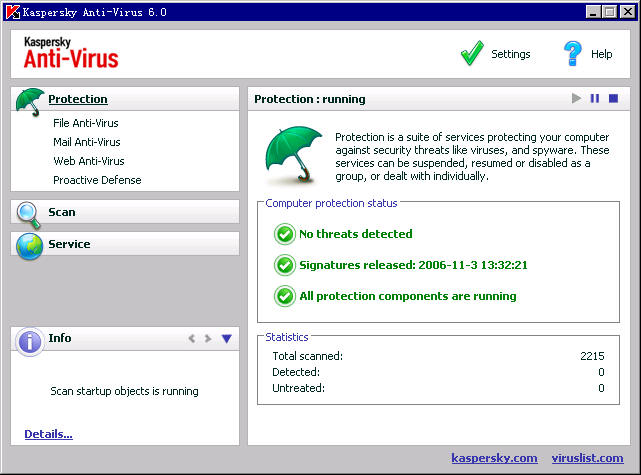Select Web Anti-Virus in the sidebar
This screenshot has height=475, width=641.
click(x=89, y=161)
